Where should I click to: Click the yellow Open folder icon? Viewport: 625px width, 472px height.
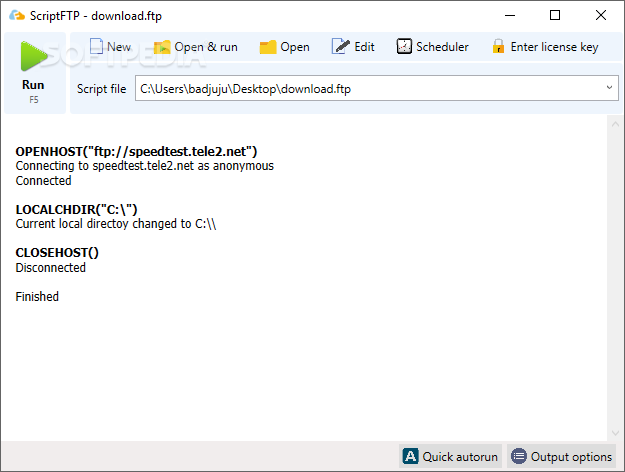[268, 47]
